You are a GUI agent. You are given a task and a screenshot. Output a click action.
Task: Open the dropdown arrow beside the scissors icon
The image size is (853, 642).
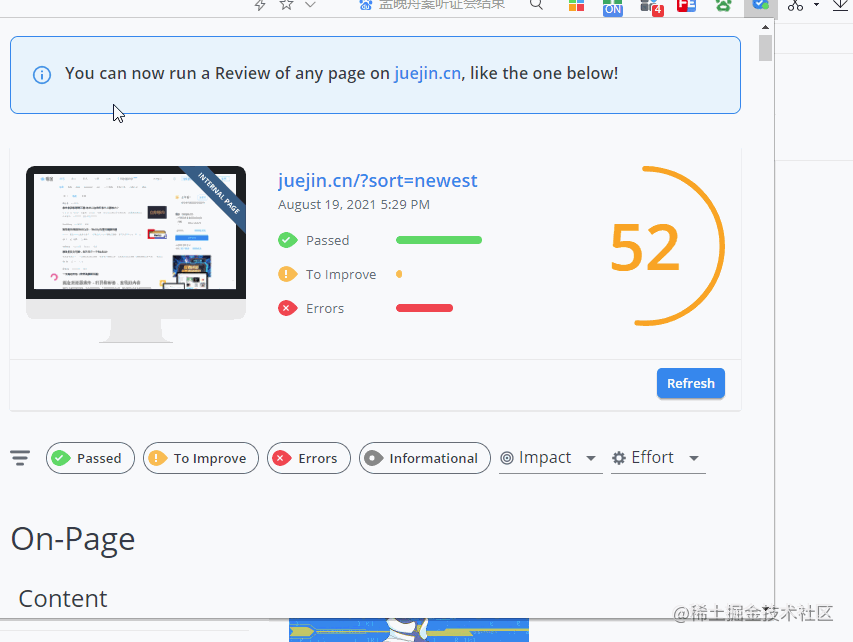point(816,5)
